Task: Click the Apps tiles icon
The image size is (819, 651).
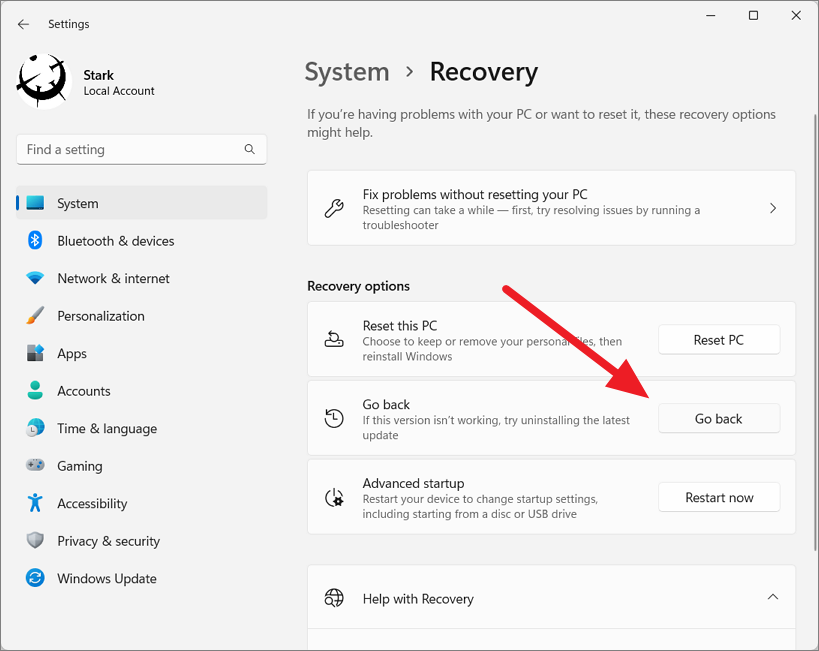Action: [x=35, y=353]
